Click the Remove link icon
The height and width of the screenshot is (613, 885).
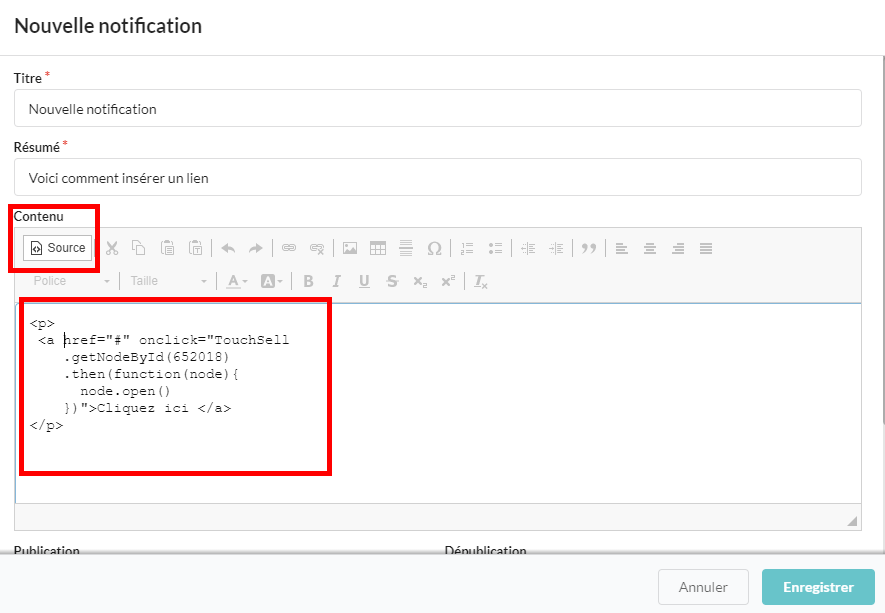click(317, 248)
